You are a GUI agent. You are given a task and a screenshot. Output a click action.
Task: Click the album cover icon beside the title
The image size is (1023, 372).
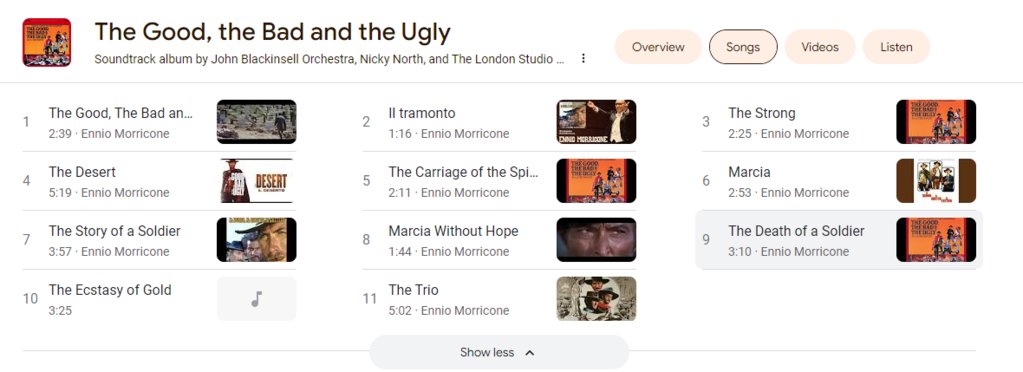click(x=46, y=42)
